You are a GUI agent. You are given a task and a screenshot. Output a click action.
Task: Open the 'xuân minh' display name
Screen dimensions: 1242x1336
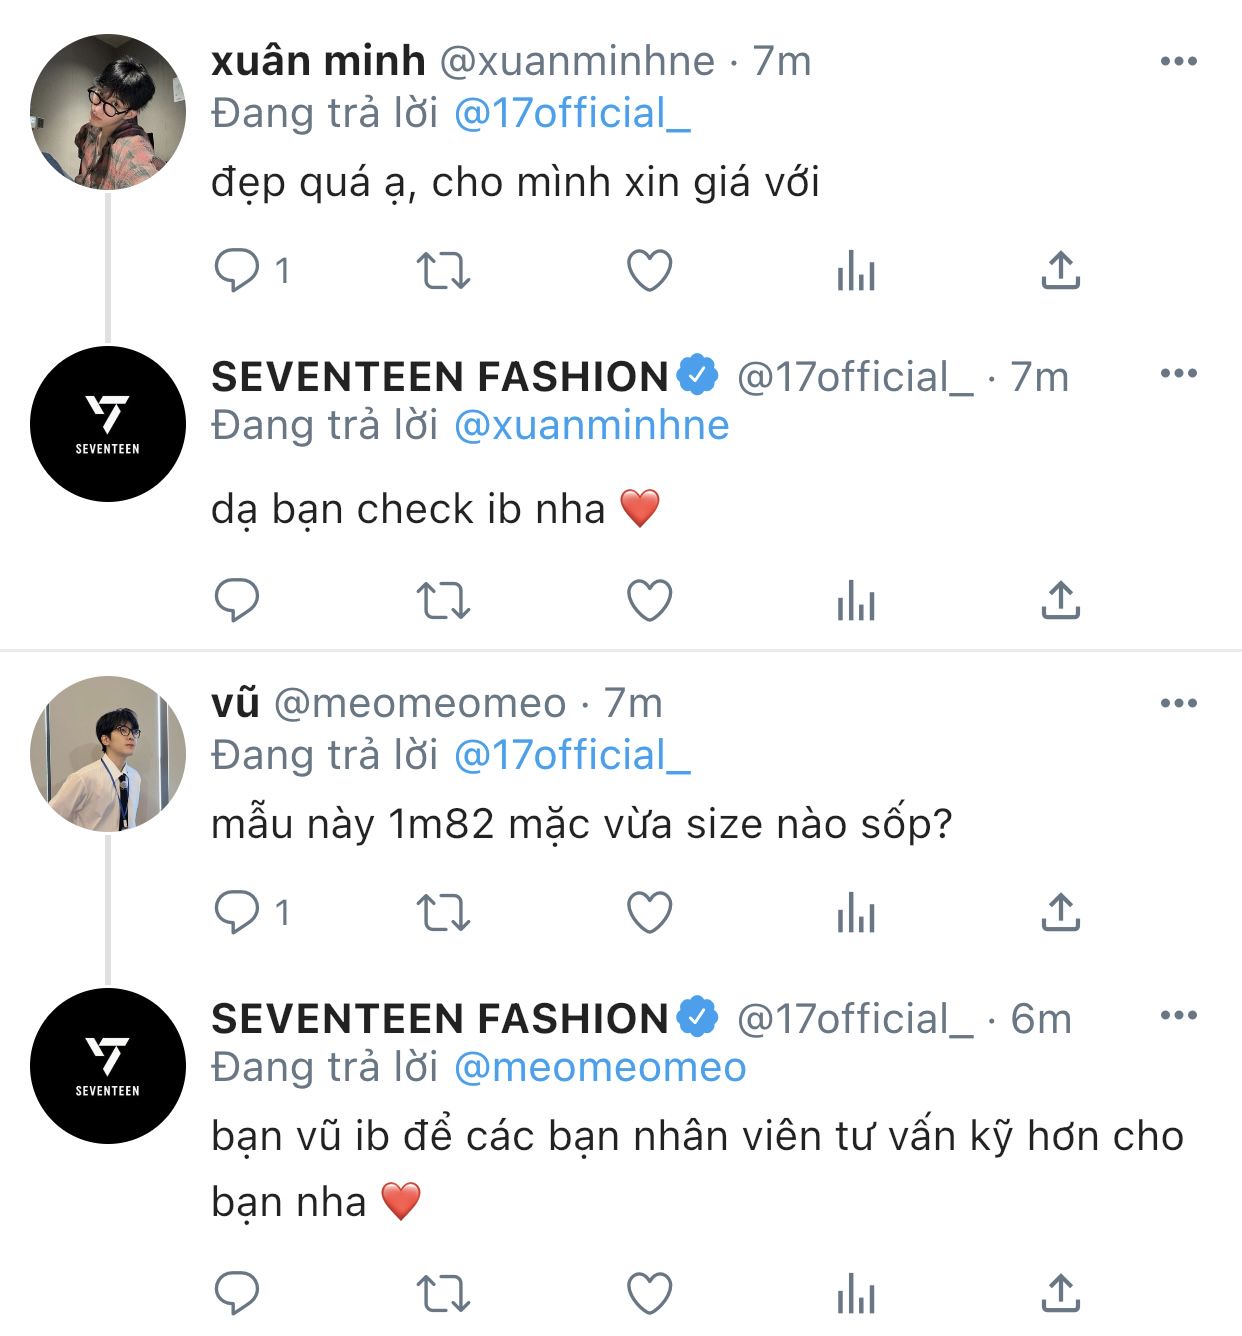coord(318,62)
